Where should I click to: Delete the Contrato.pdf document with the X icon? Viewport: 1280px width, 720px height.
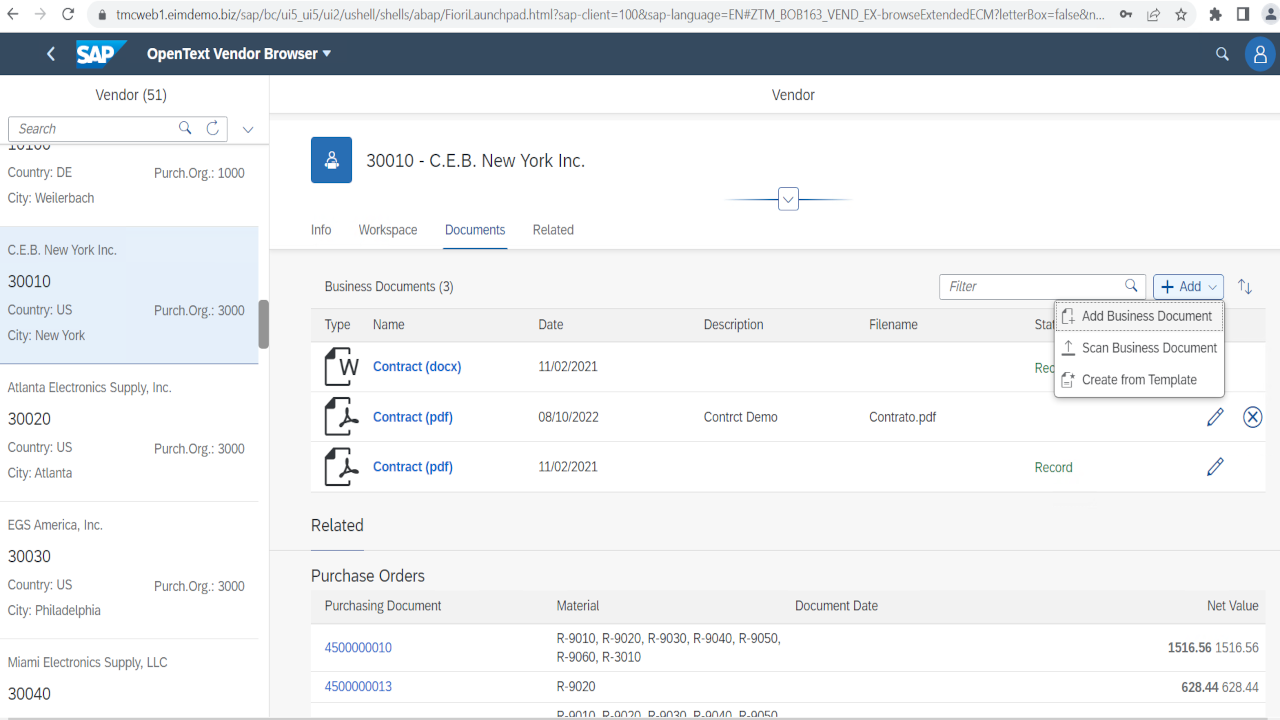point(1252,417)
